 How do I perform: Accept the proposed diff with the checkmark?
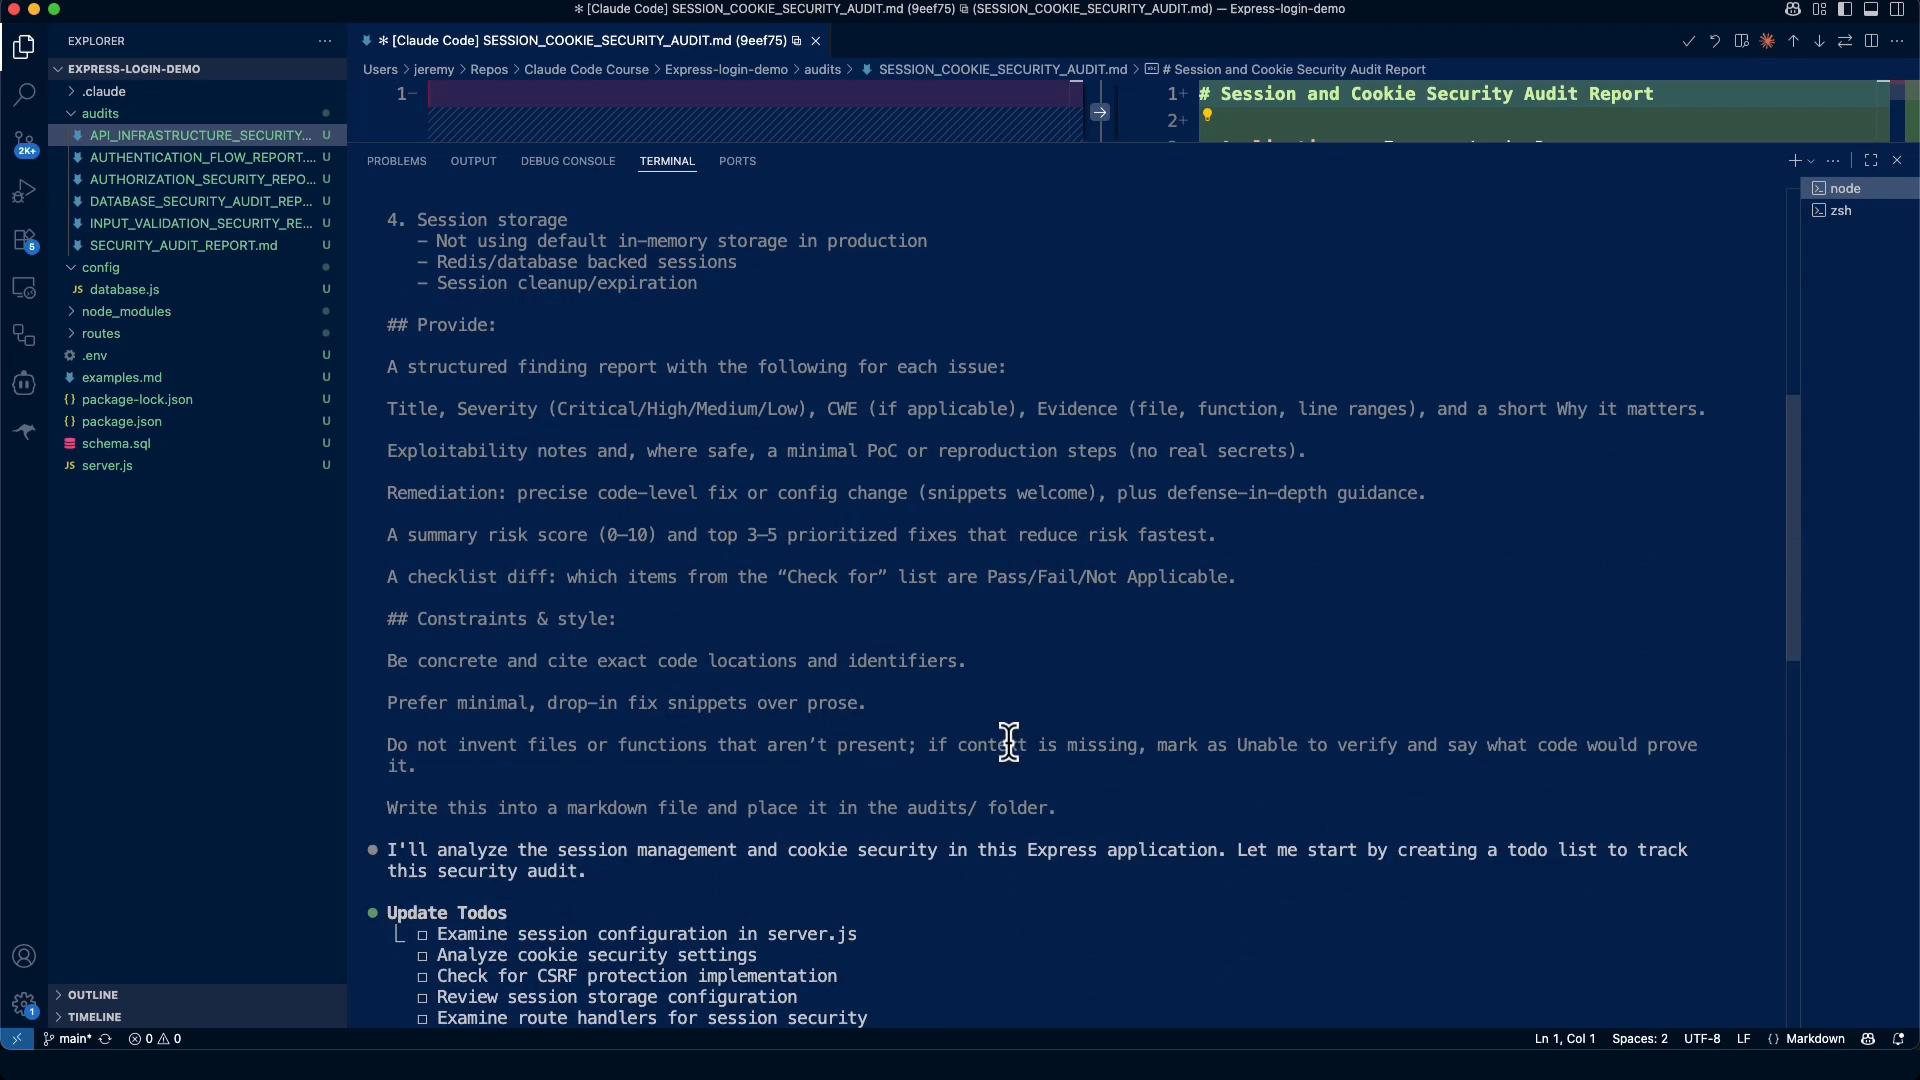click(1688, 41)
